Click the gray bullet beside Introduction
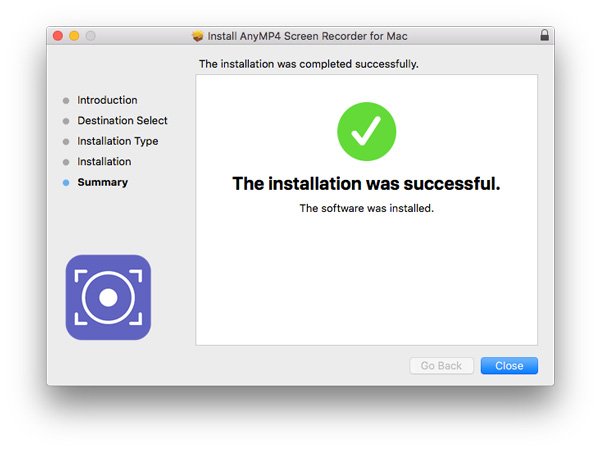The image size is (600, 451). [66, 101]
